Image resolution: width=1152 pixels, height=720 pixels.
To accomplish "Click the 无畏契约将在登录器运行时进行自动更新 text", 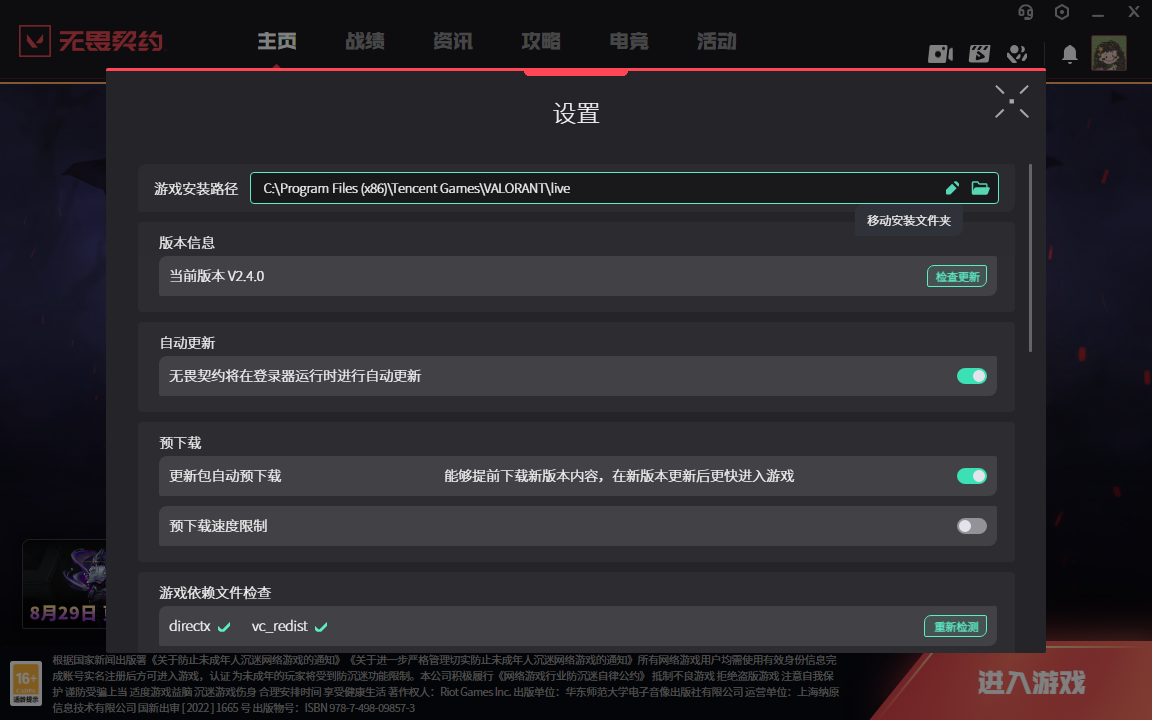I will [295, 376].
